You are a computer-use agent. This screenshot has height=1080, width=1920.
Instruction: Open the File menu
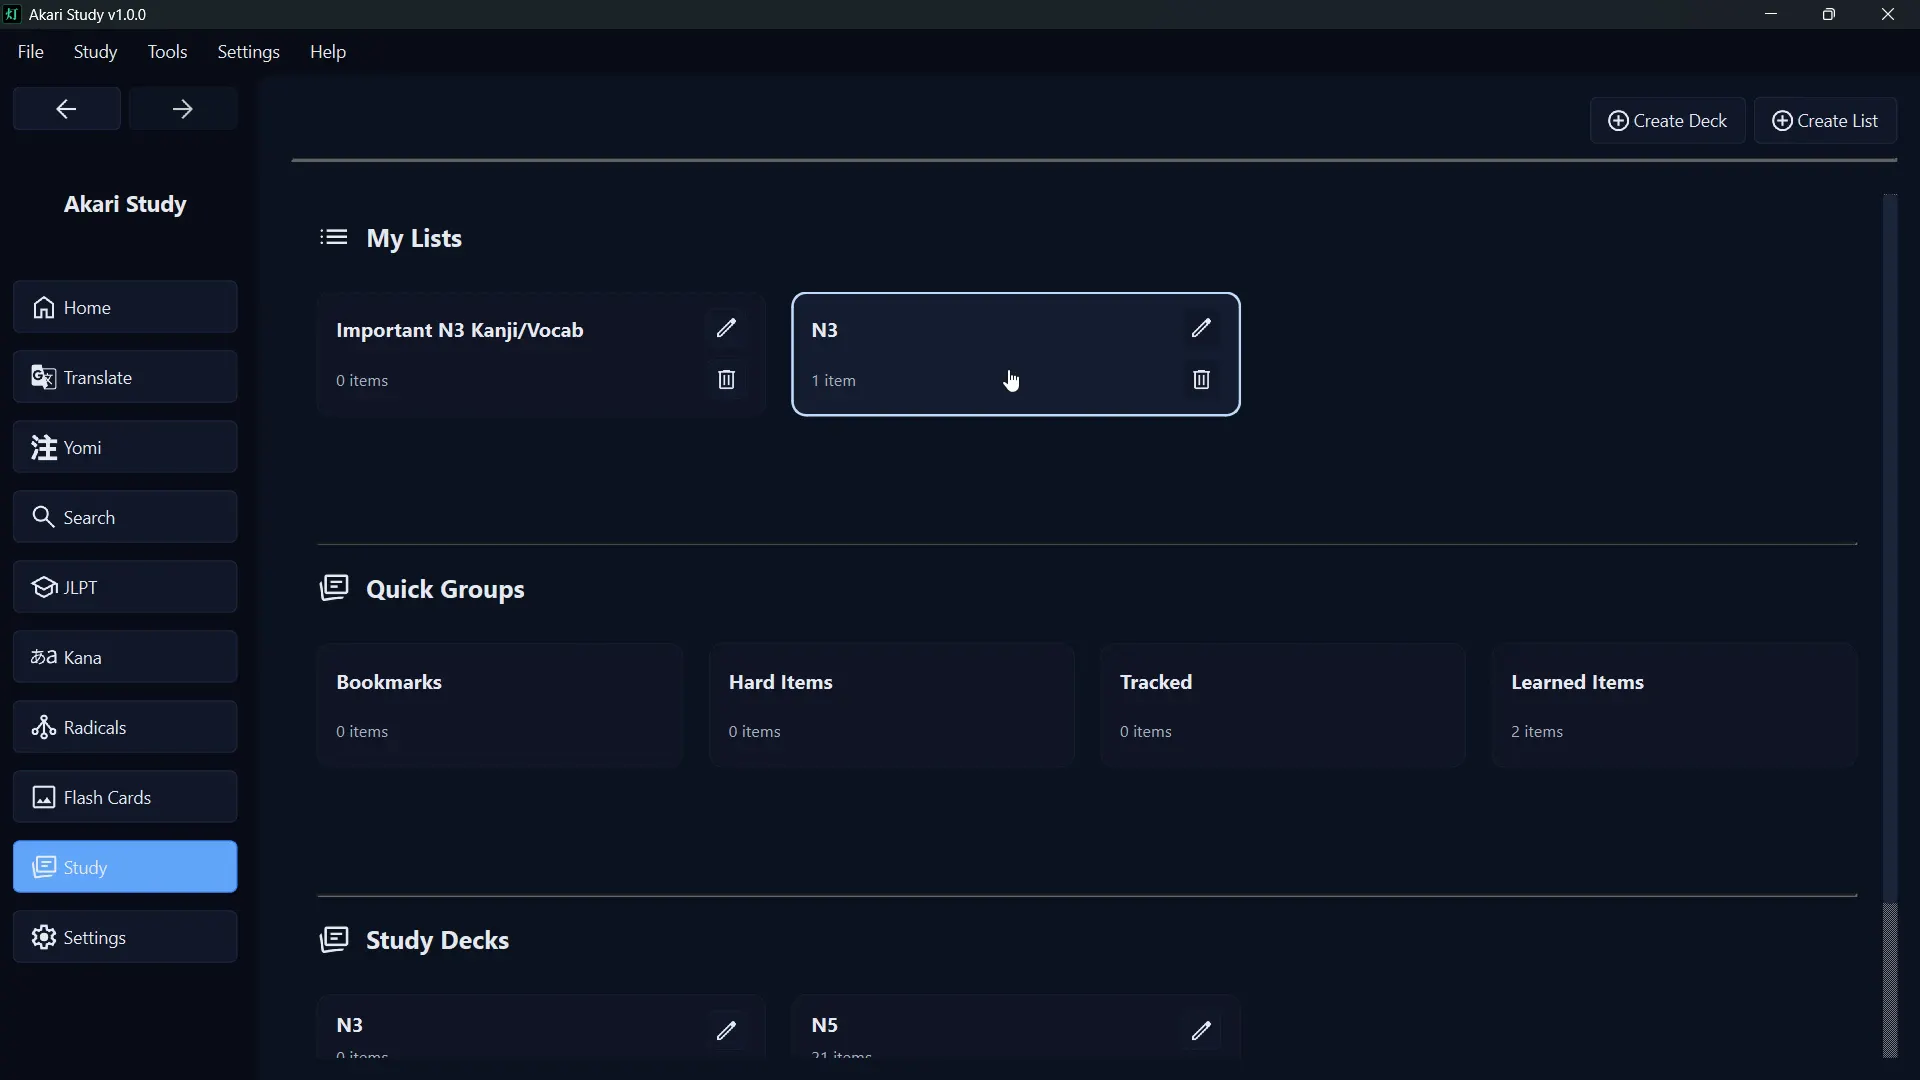(x=30, y=52)
